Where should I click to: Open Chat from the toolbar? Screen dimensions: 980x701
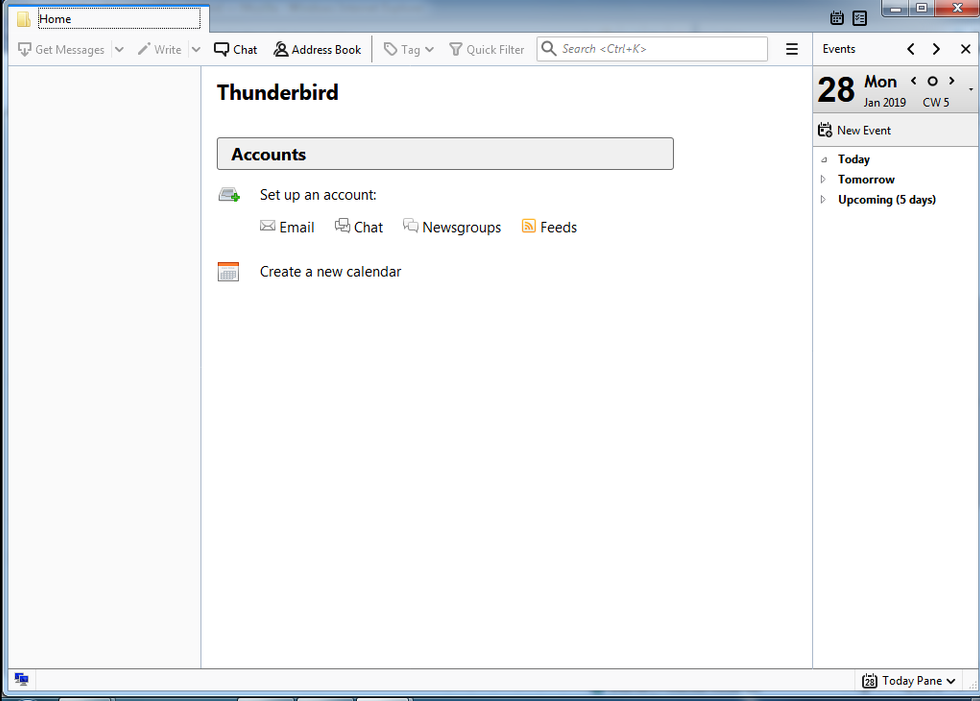click(236, 49)
